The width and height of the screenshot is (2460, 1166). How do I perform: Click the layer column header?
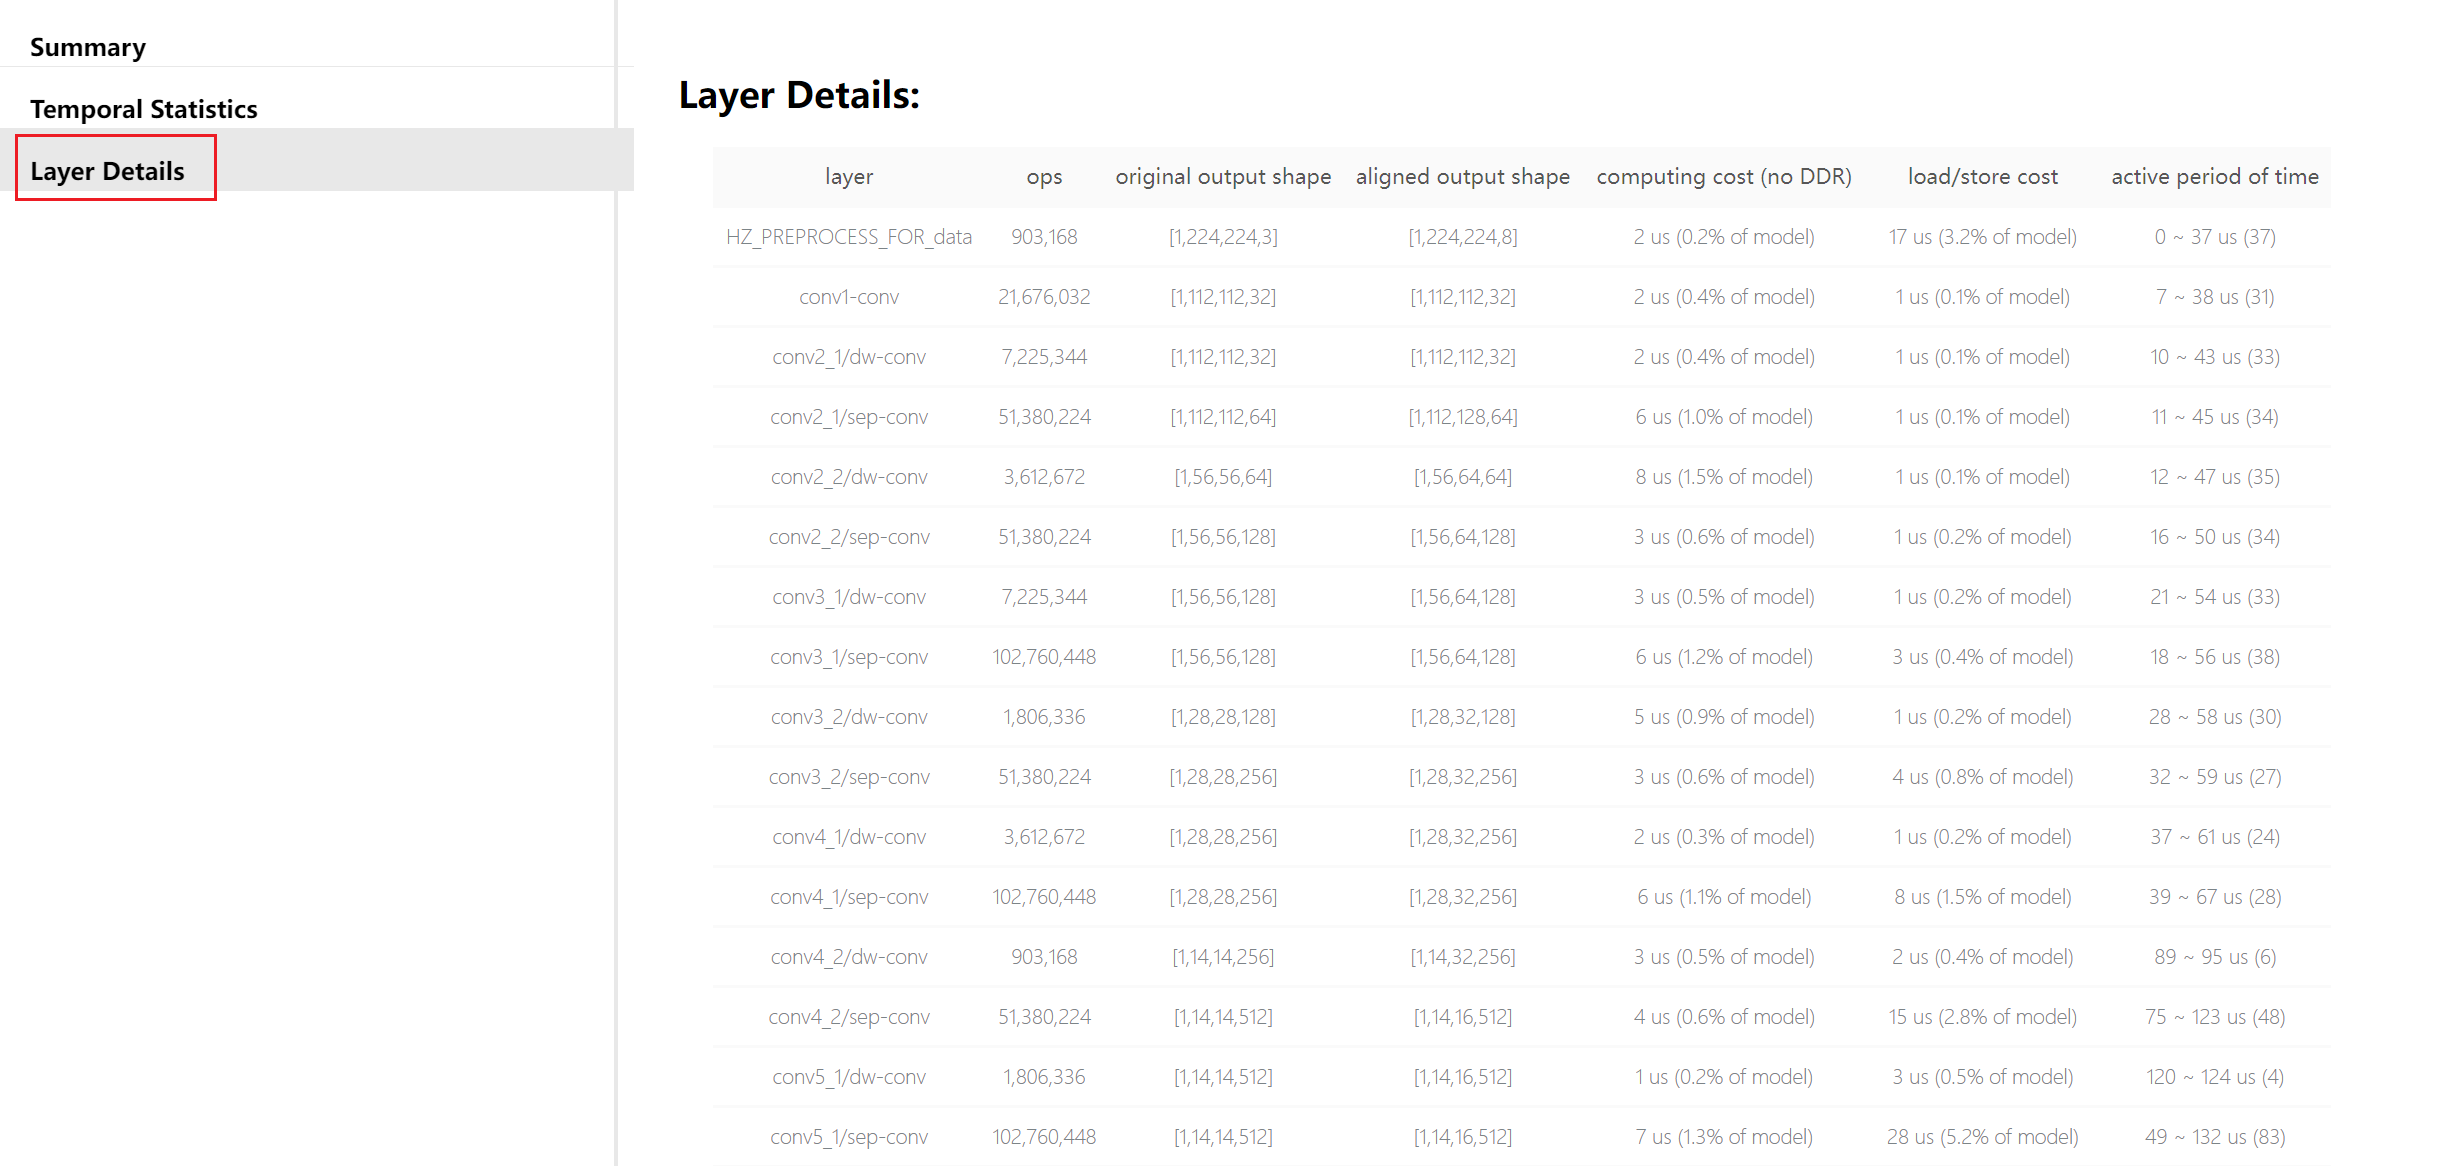pos(848,176)
